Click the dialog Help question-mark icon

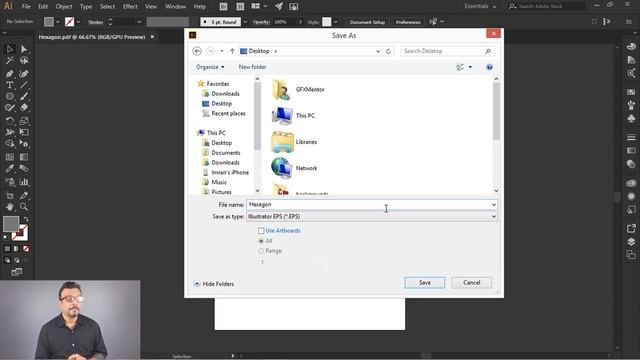(489, 67)
